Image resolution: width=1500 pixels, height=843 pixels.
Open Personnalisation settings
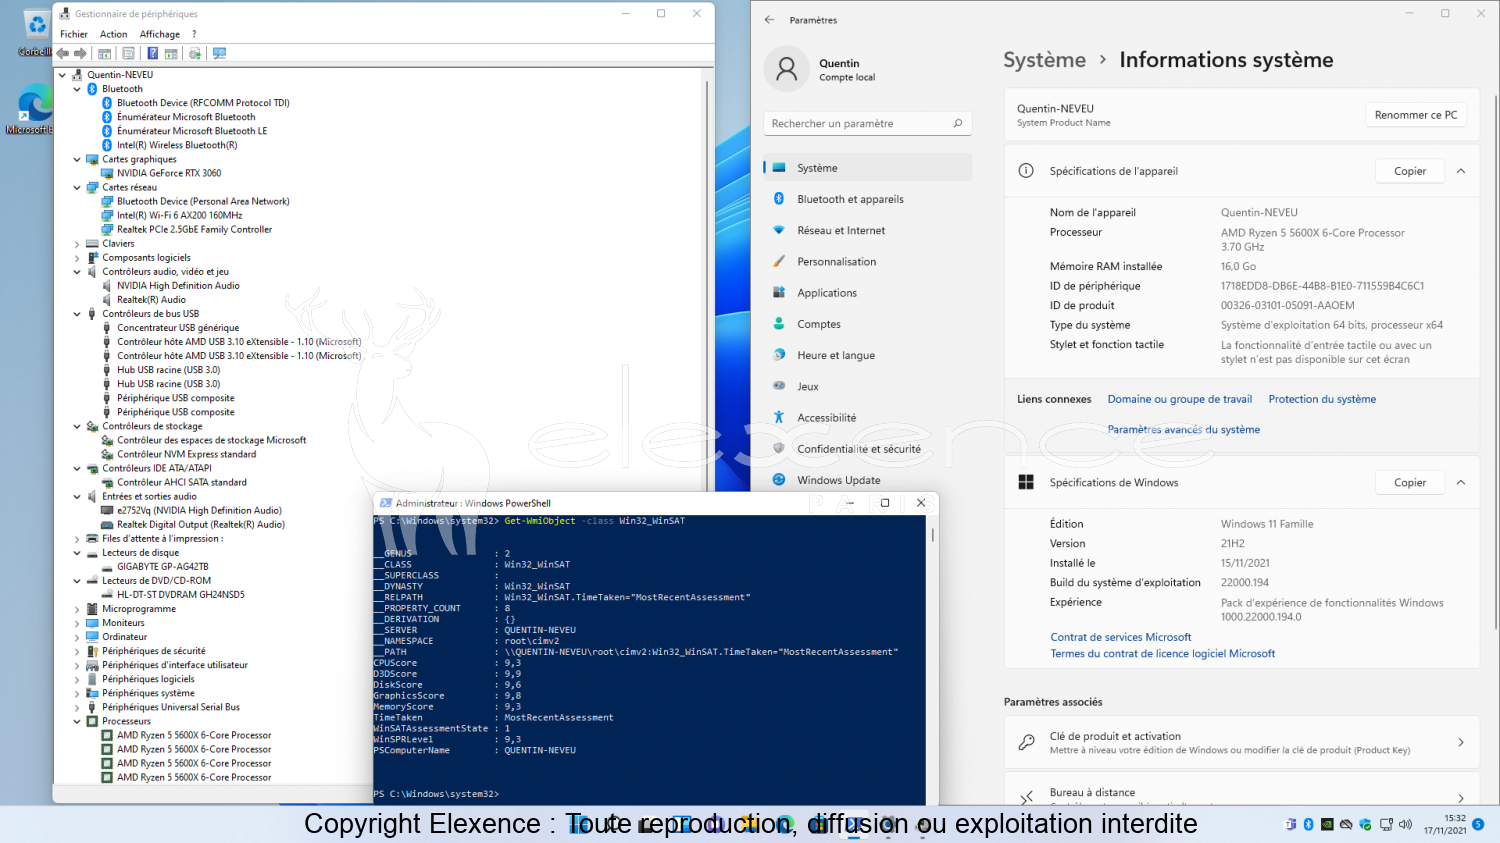867,262
